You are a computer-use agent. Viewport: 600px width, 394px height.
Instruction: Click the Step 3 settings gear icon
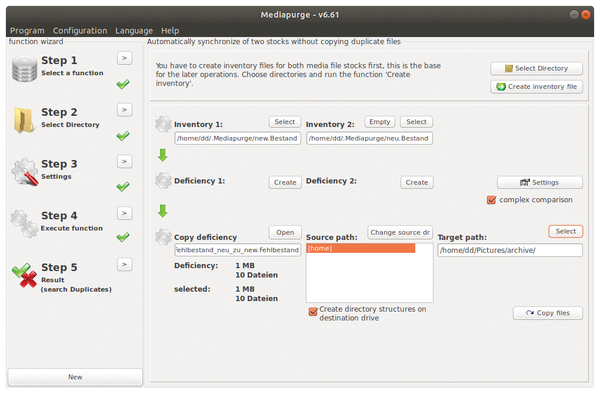[x=25, y=172]
